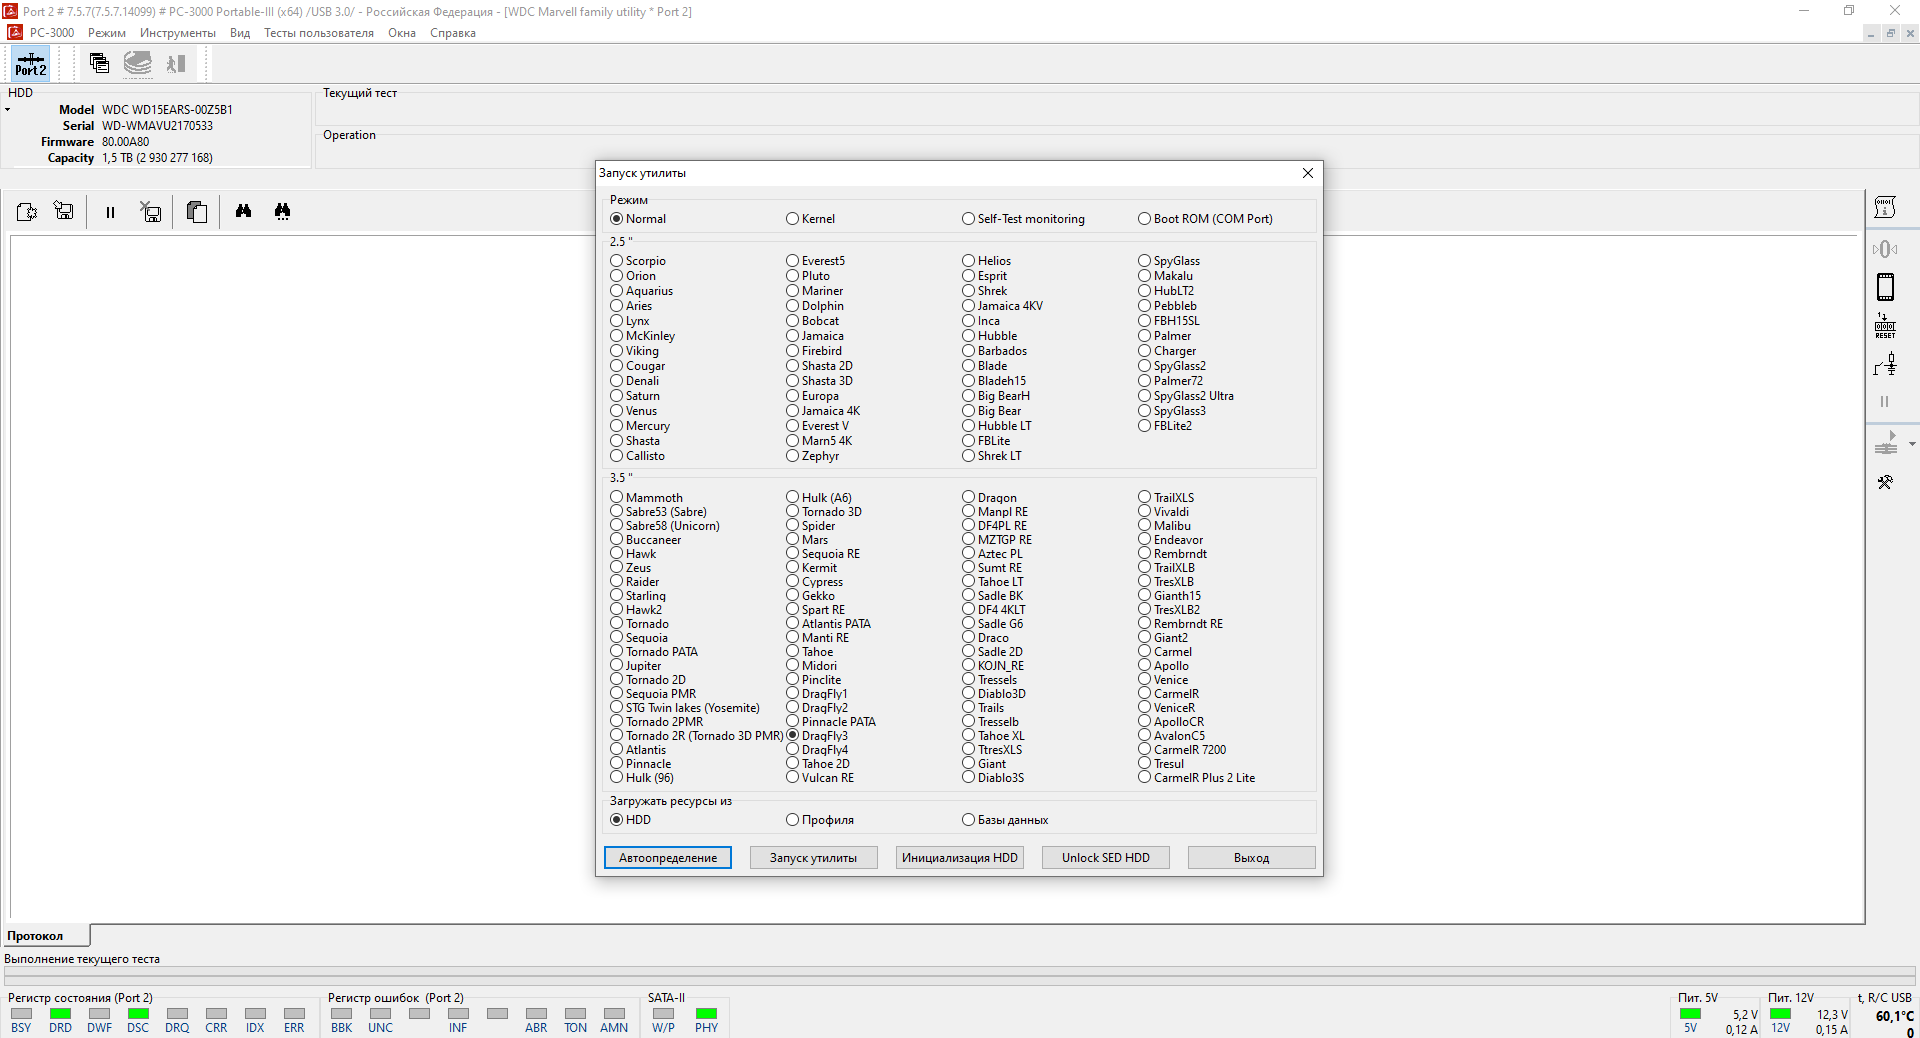The height and width of the screenshot is (1038, 1920).
Task: Click the binoculars icon with dots below
Action: (282, 211)
